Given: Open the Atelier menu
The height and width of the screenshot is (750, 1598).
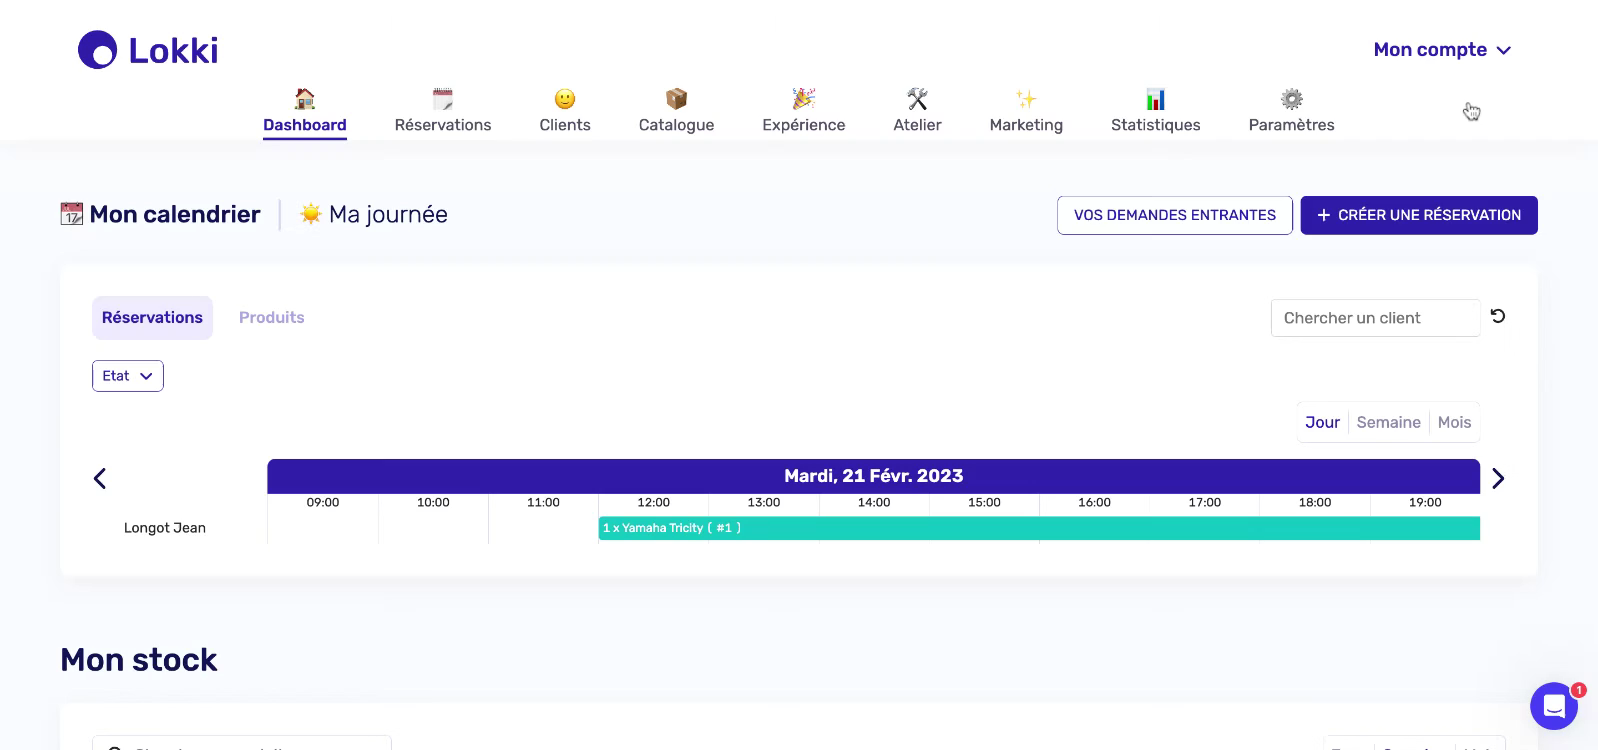Looking at the screenshot, I should coord(917,125).
